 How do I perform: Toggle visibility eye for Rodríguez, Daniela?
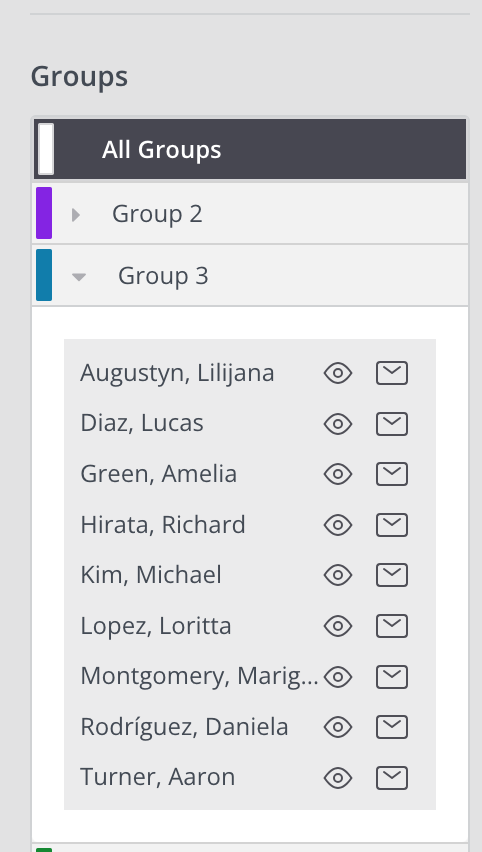(x=338, y=728)
